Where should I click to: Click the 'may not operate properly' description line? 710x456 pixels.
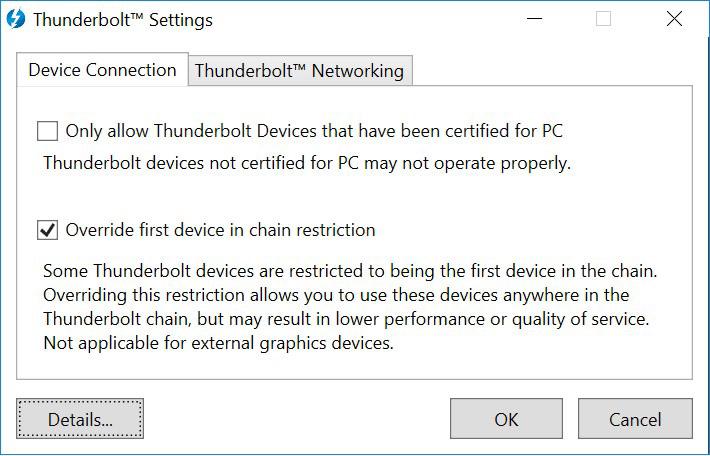[307, 163]
